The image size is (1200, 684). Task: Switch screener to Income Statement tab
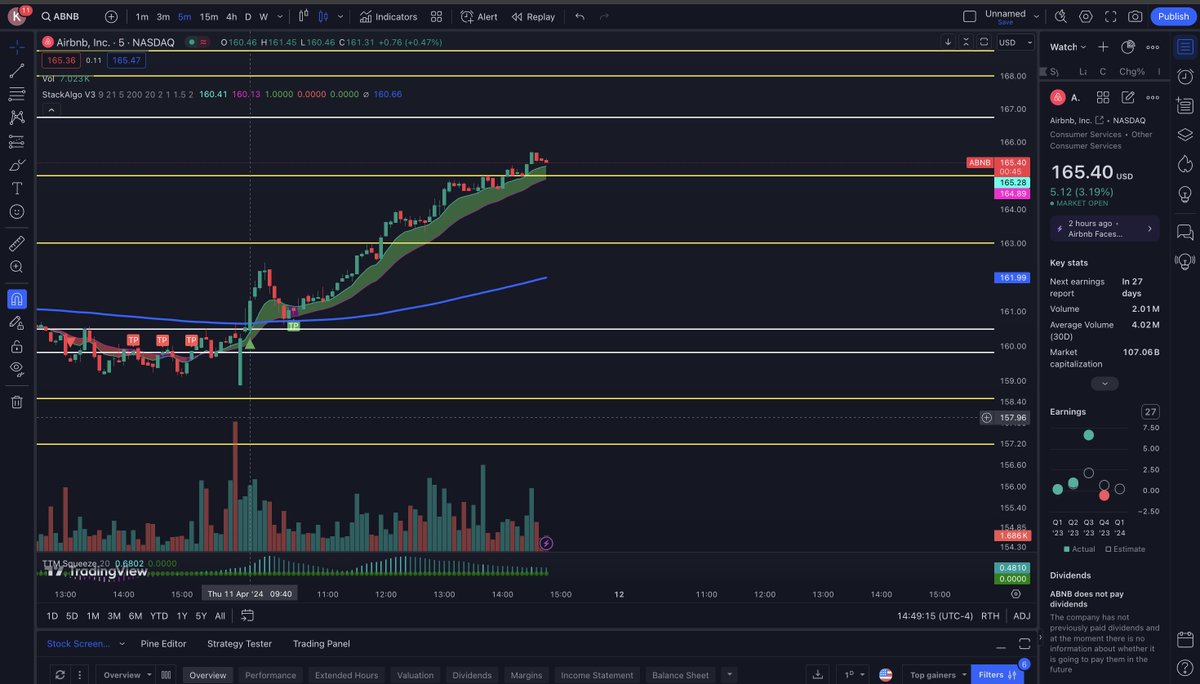597,675
